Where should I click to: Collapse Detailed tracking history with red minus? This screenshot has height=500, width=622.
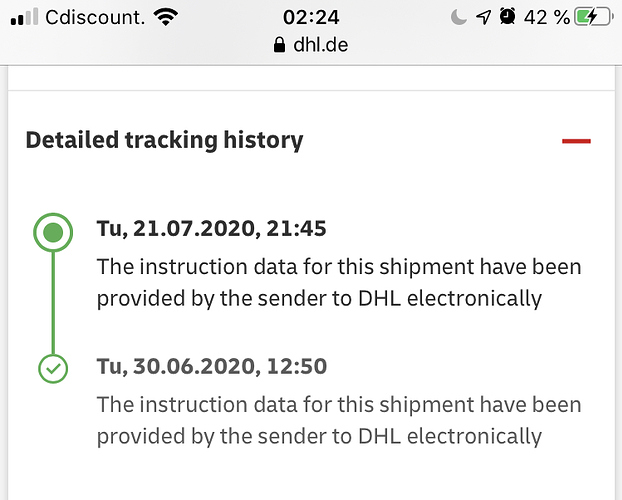576,141
